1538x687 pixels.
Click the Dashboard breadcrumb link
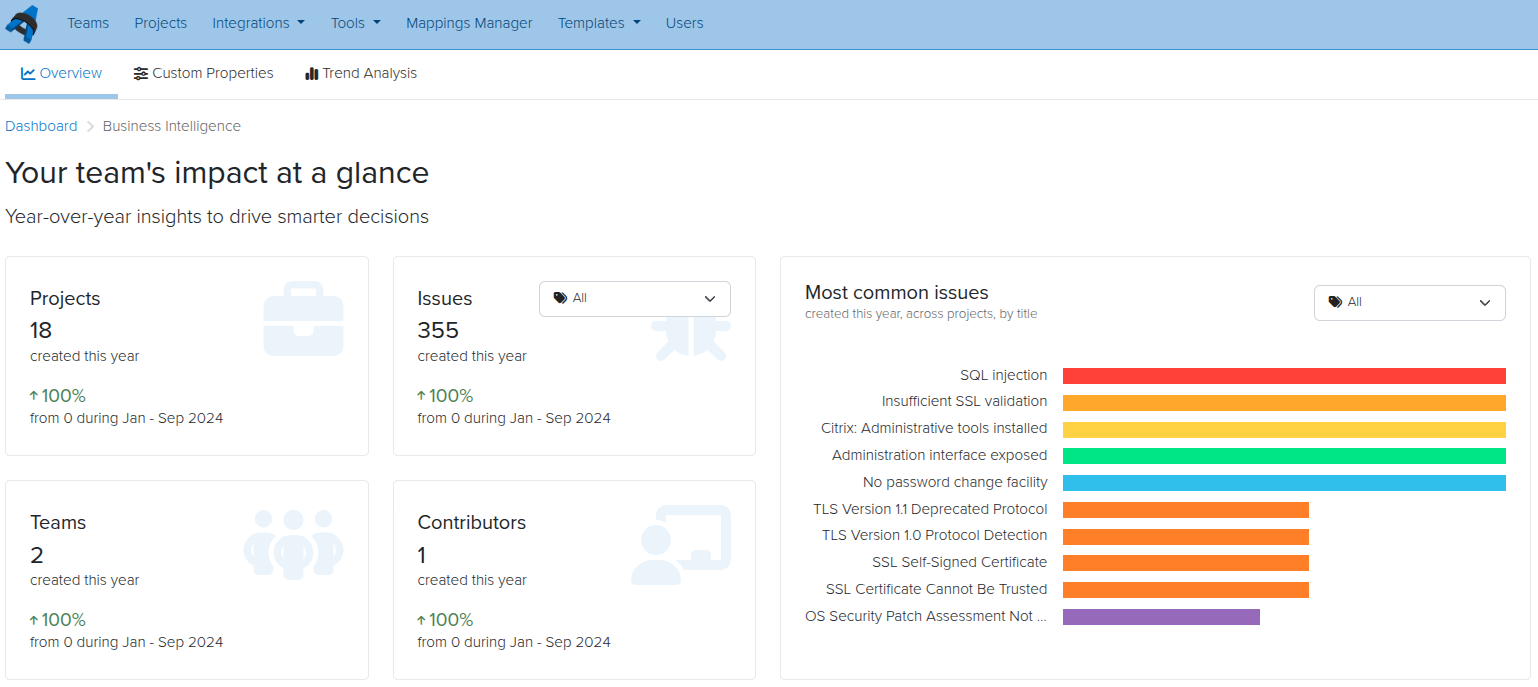41,126
